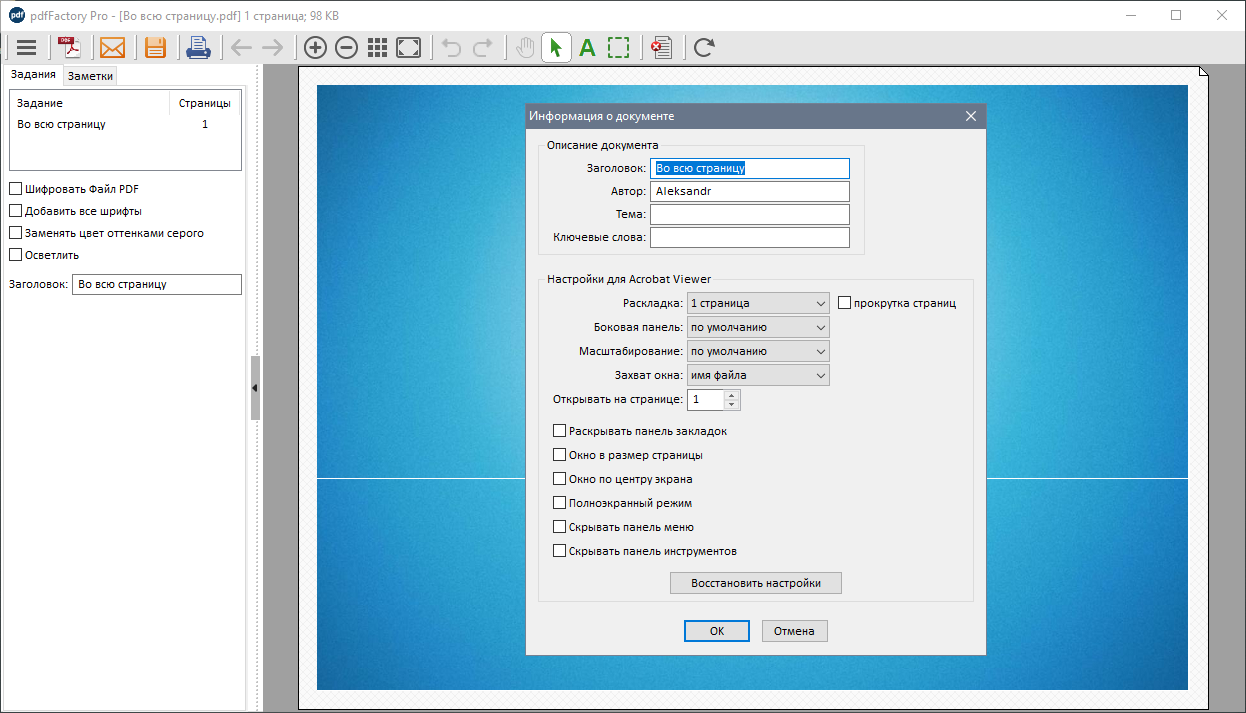Select the dashed rectangle selection tool
The width and height of the screenshot is (1246, 713).
click(x=618, y=47)
